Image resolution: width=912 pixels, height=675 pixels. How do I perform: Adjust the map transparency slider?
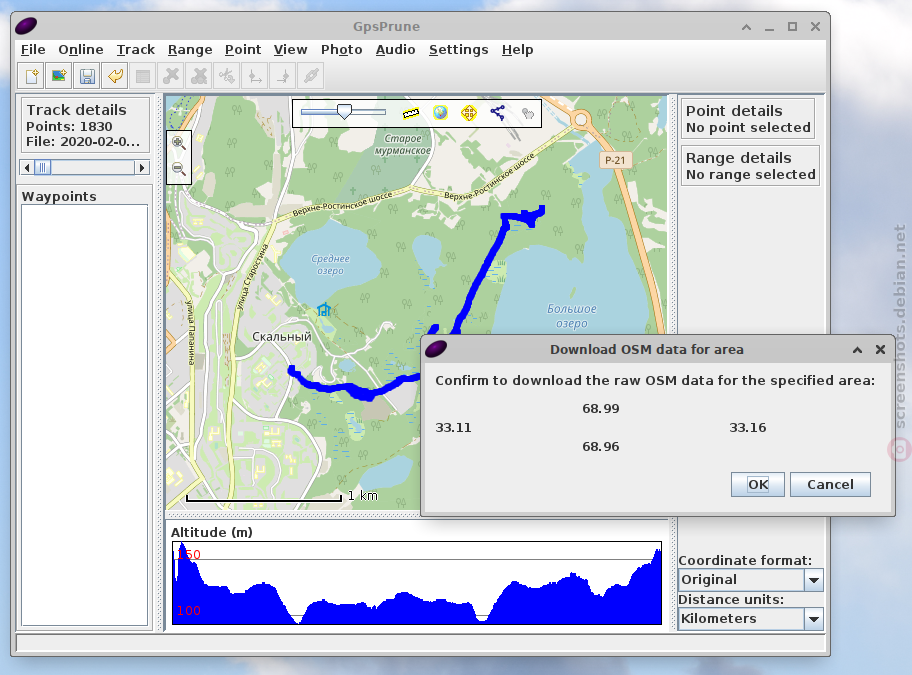tap(343, 112)
